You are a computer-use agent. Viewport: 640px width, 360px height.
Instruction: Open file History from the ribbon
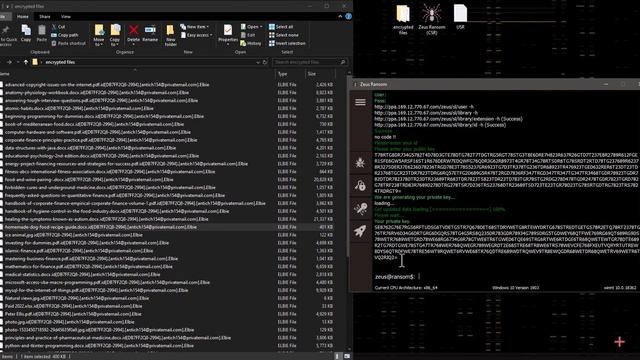tap(251, 43)
